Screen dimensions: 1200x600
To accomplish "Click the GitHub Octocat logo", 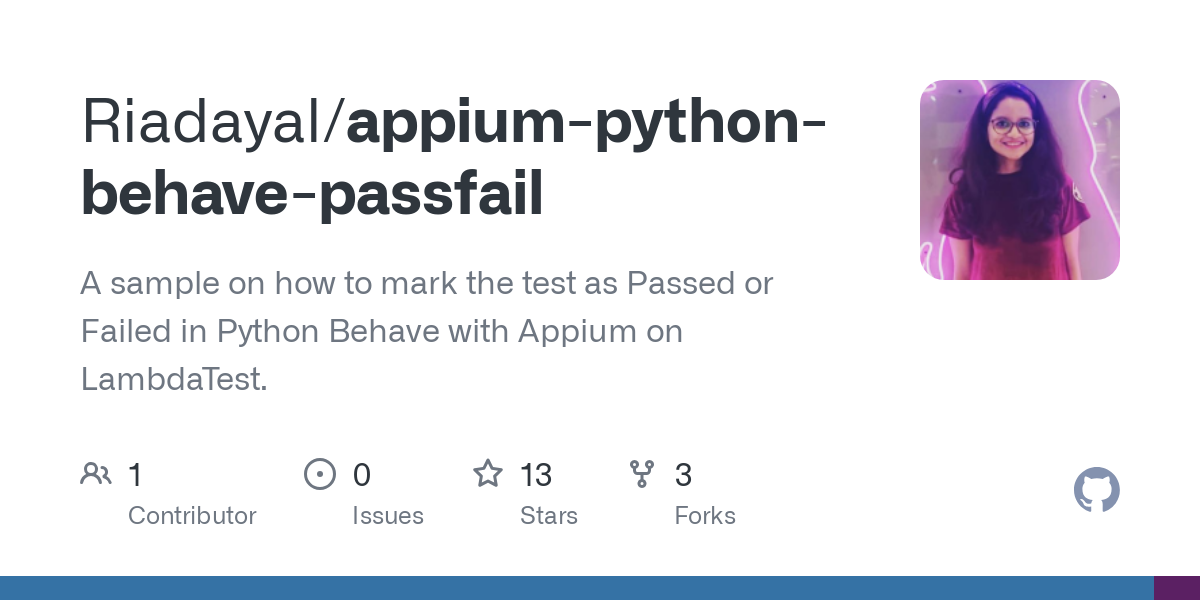I will pos(1097,491).
